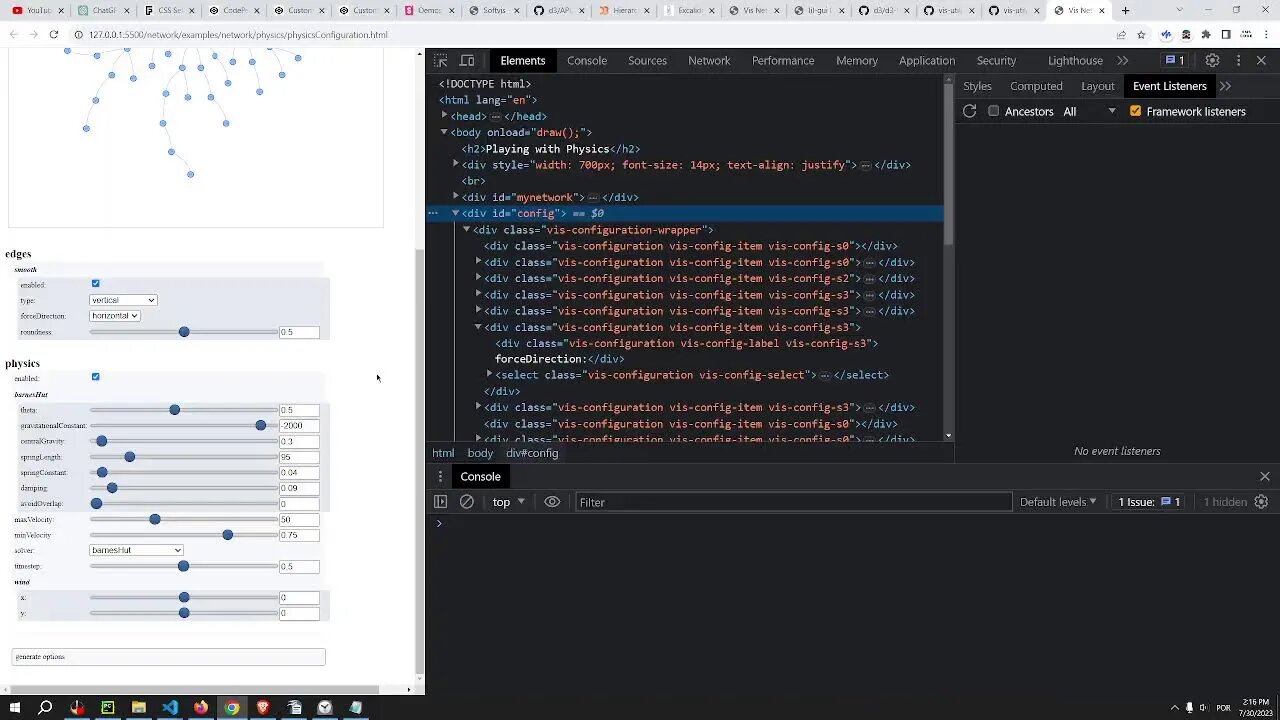Open the Windows Start menu
This screenshot has width=1280, height=720.
(15, 707)
